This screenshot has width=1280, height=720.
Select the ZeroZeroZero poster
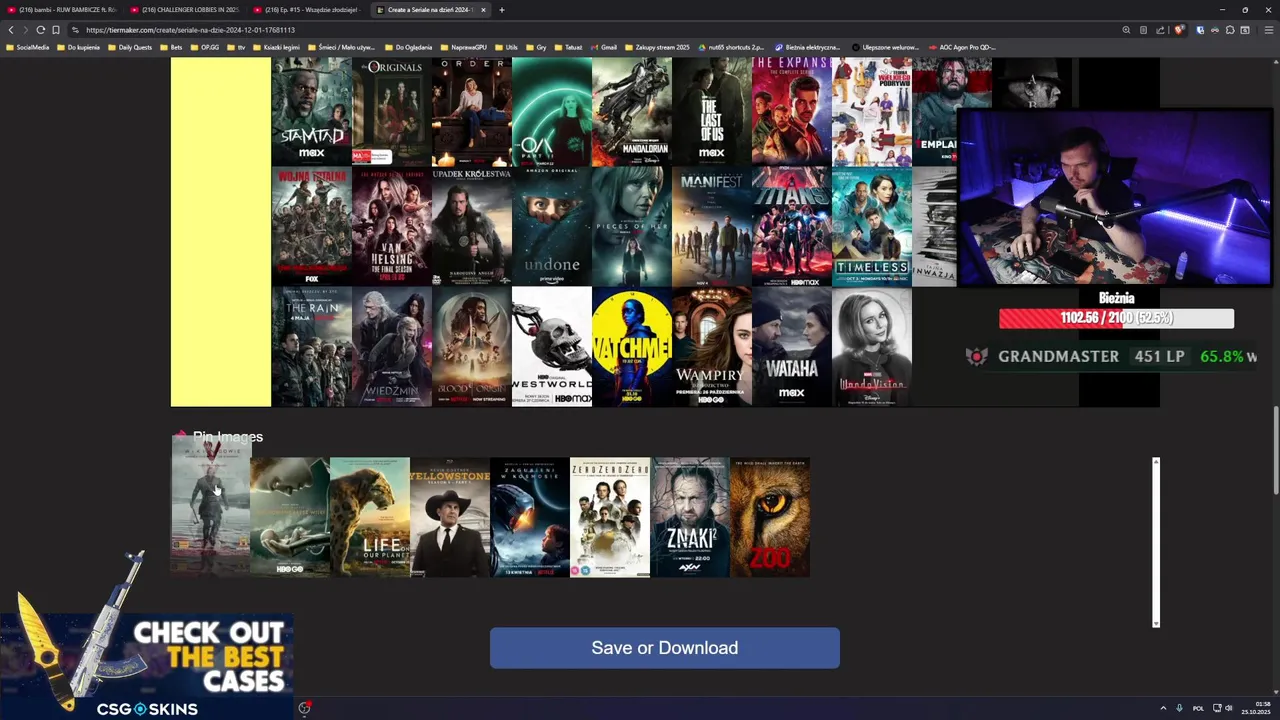(x=610, y=517)
